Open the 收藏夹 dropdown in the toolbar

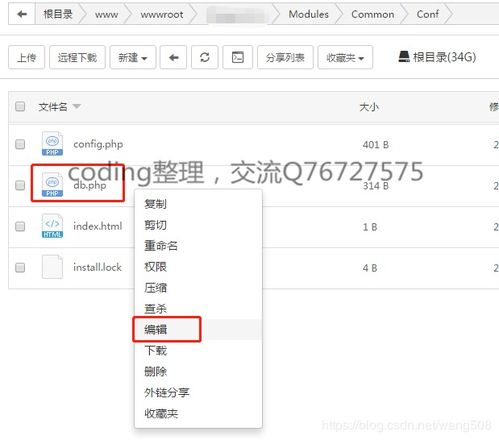pos(345,57)
